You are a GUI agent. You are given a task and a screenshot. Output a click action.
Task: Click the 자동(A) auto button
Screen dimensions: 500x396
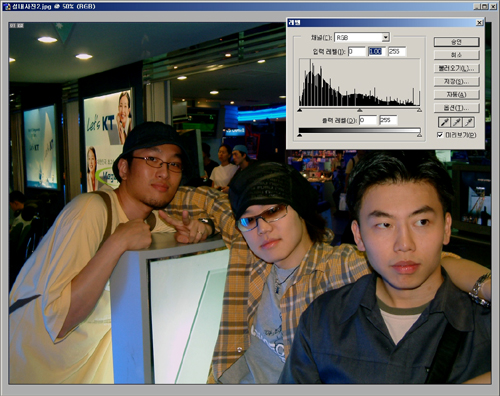click(x=456, y=94)
